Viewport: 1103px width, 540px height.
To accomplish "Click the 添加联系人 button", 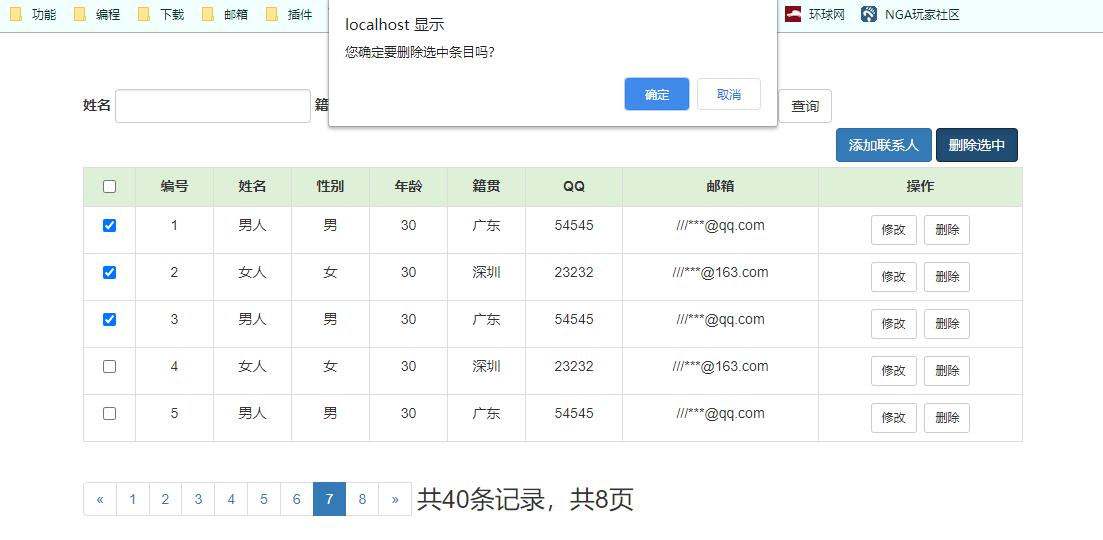I will 884,145.
